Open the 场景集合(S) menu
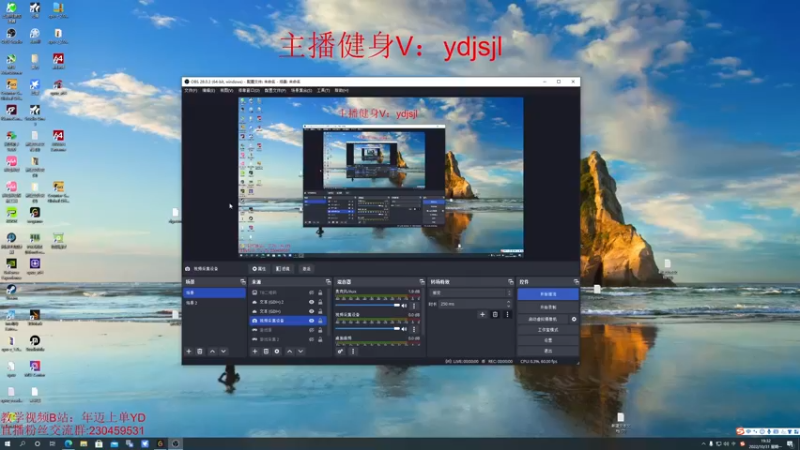 point(302,90)
